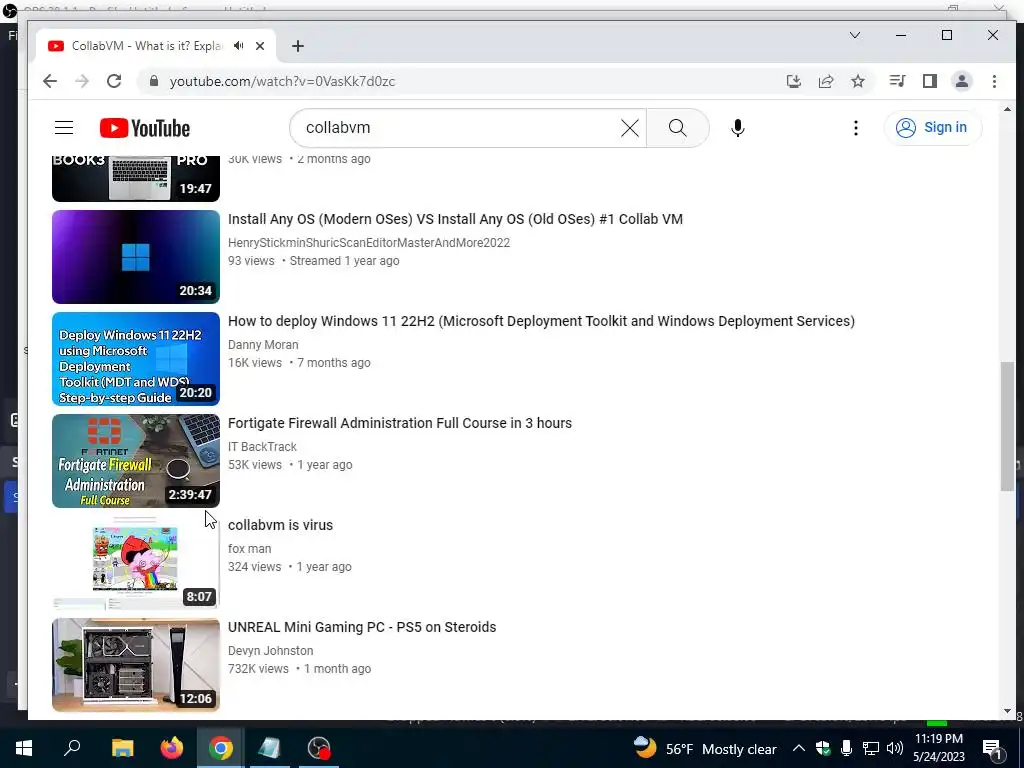Run search with magnifier button
Viewport: 1024px width, 768px height.
point(678,128)
